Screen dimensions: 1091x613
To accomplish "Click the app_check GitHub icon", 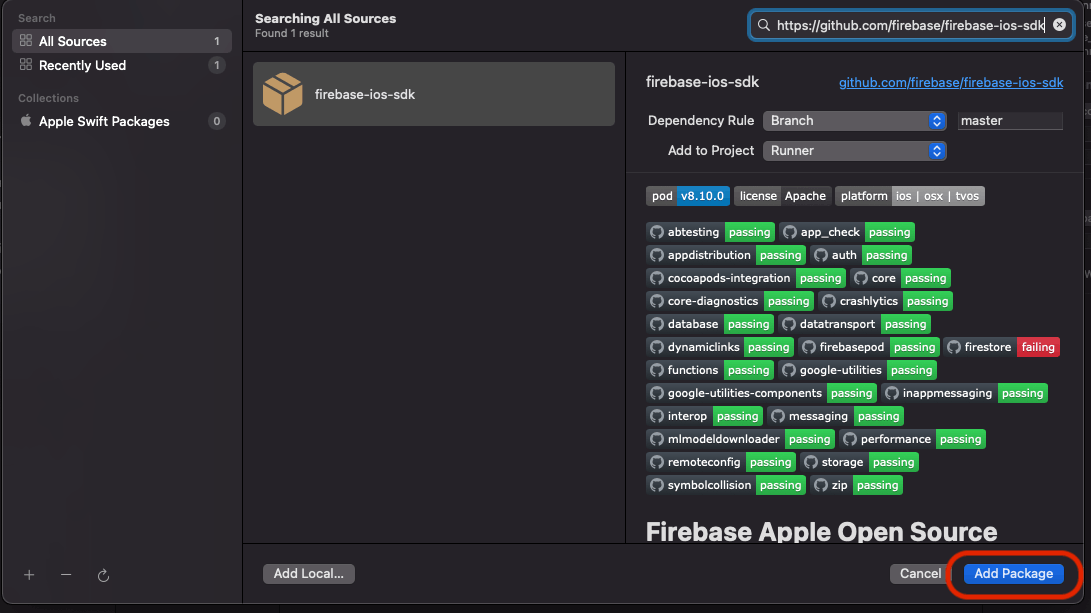I will pyautogui.click(x=790, y=232).
